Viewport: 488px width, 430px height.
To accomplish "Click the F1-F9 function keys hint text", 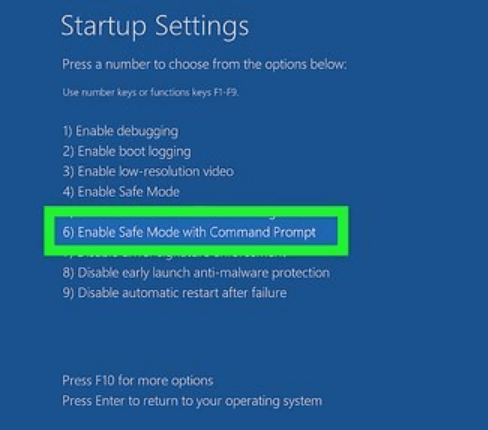I will pyautogui.click(x=150, y=92).
